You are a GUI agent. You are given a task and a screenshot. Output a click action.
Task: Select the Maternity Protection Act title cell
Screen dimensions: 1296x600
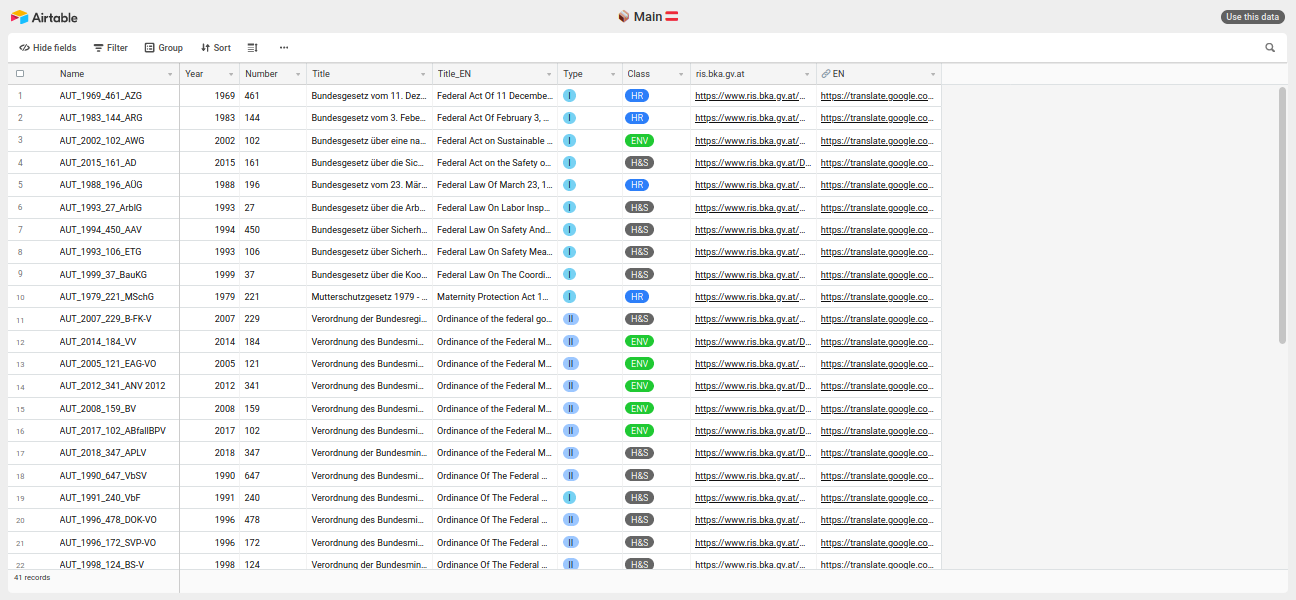495,297
